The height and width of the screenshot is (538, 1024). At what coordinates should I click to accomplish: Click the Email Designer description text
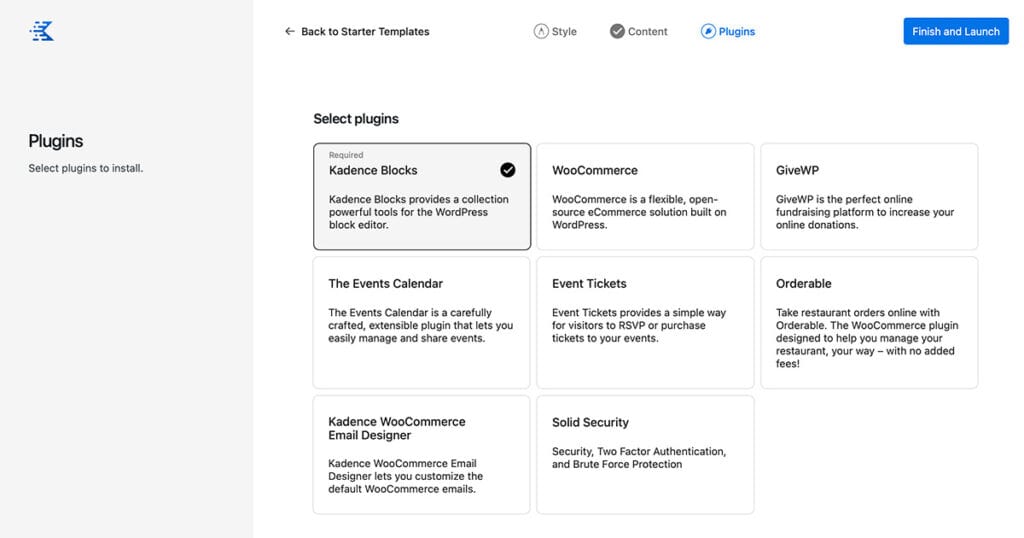pyautogui.click(x=406, y=476)
